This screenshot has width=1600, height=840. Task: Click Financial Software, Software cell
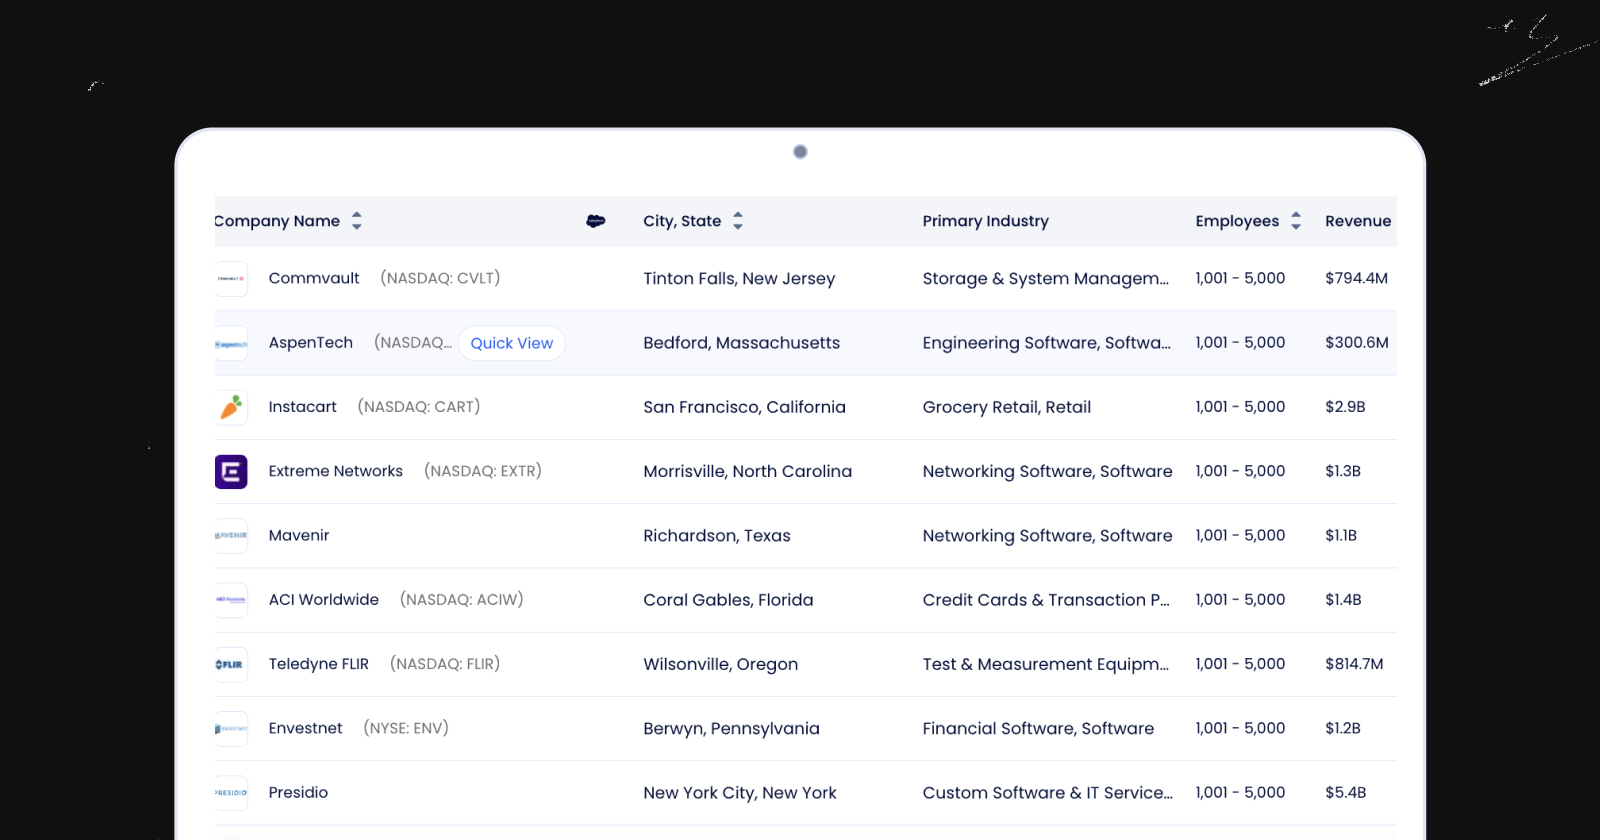coord(1039,728)
